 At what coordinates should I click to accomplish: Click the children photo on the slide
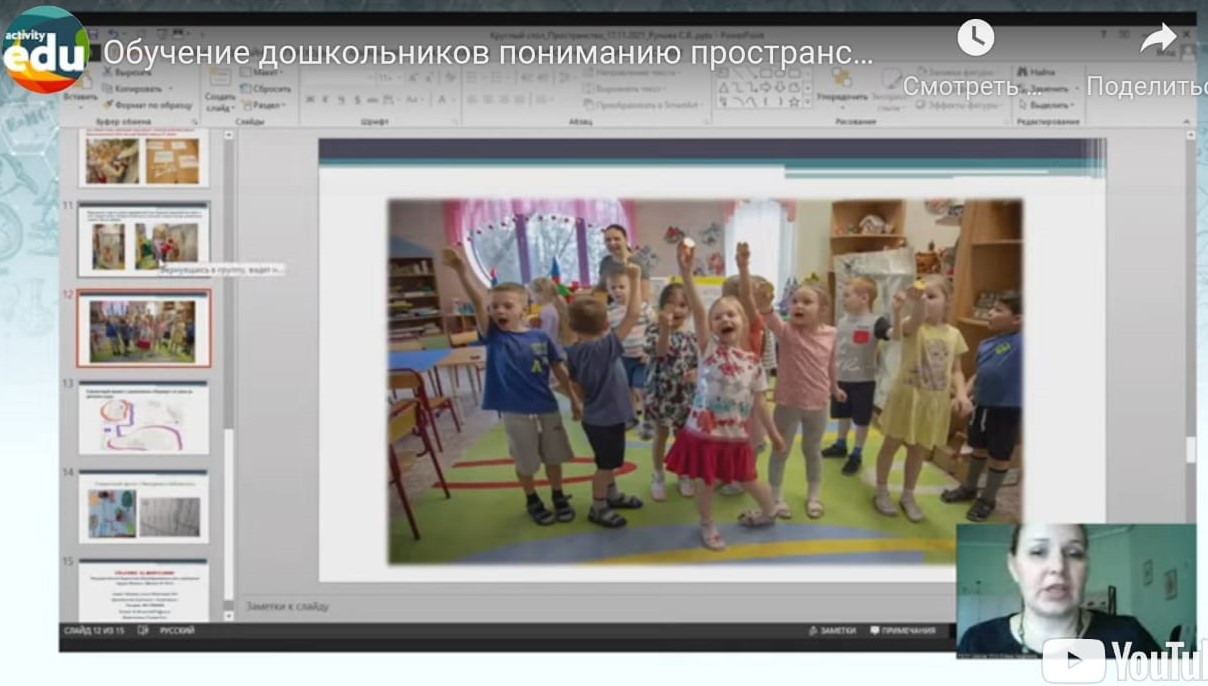705,381
